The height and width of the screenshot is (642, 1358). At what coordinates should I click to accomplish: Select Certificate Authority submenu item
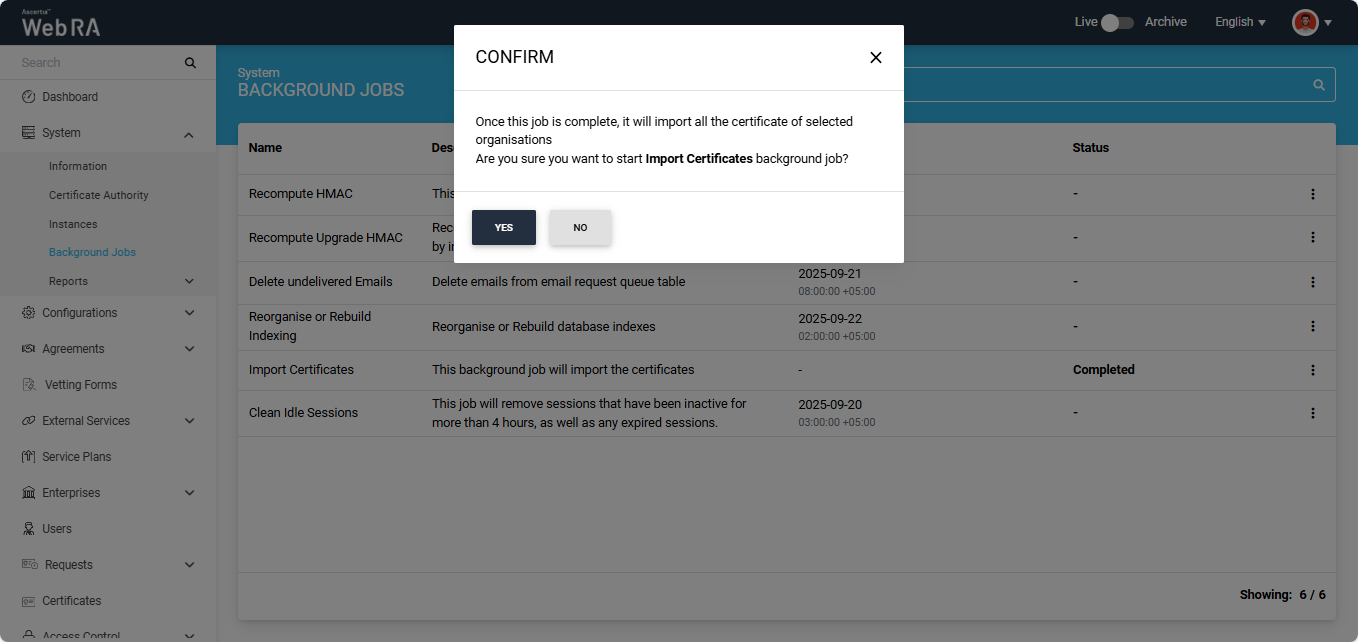click(x=99, y=195)
